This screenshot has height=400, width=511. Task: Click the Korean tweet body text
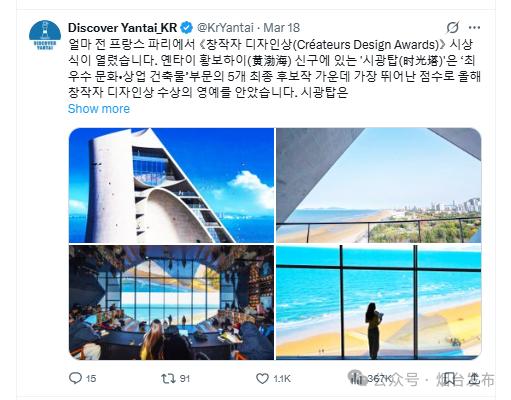274,68
